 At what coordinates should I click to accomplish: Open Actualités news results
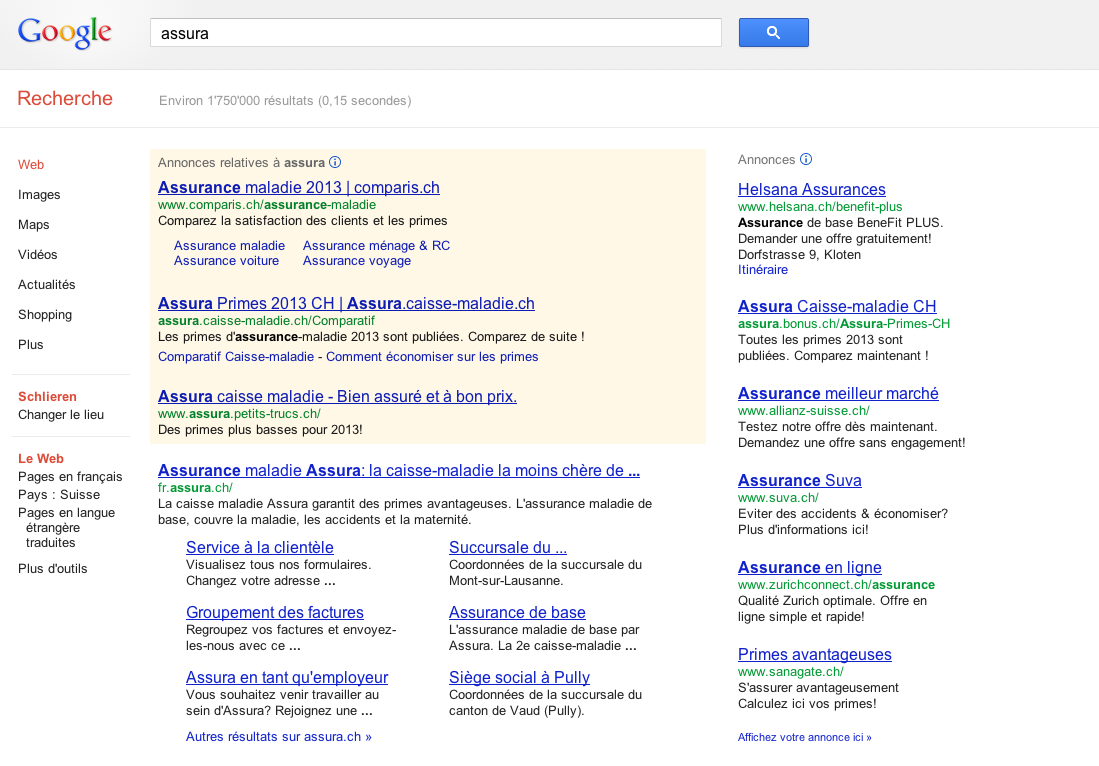point(47,285)
